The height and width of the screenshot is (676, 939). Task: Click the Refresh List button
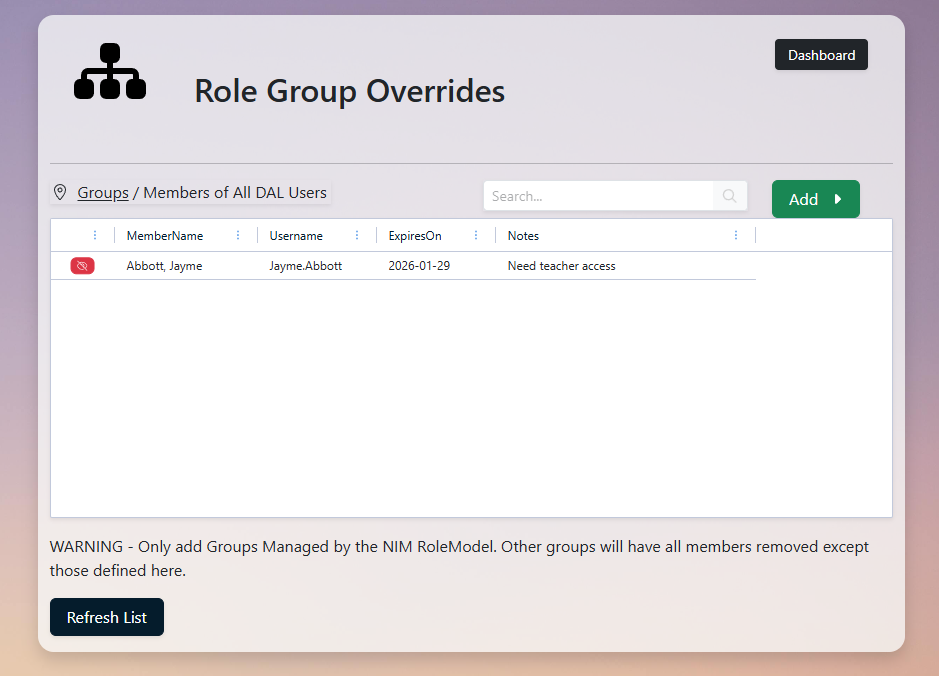(106, 617)
